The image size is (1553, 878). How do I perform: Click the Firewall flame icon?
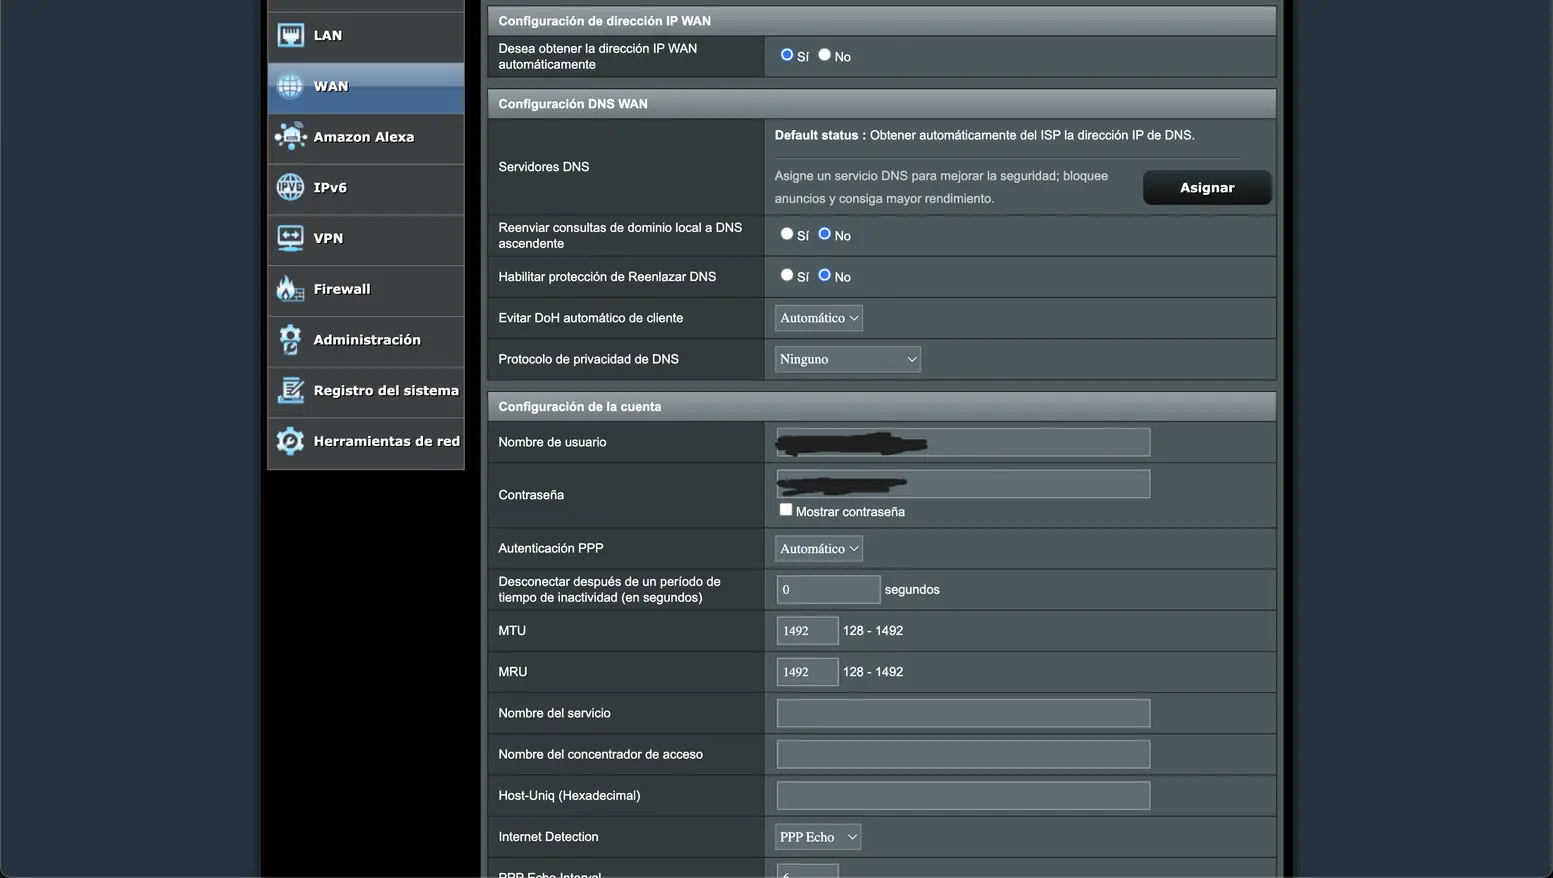pos(290,289)
